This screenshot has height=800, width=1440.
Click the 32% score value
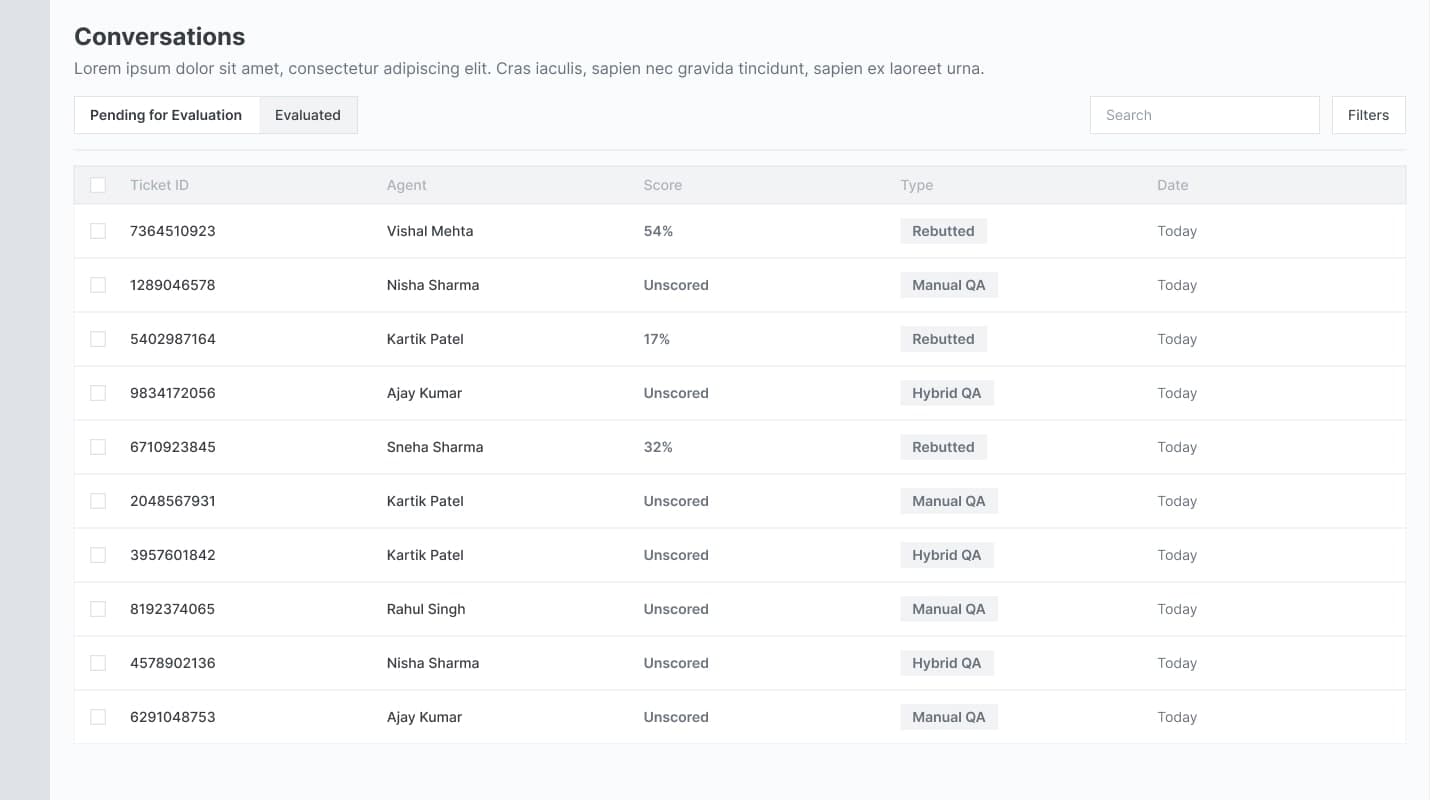pyautogui.click(x=658, y=447)
